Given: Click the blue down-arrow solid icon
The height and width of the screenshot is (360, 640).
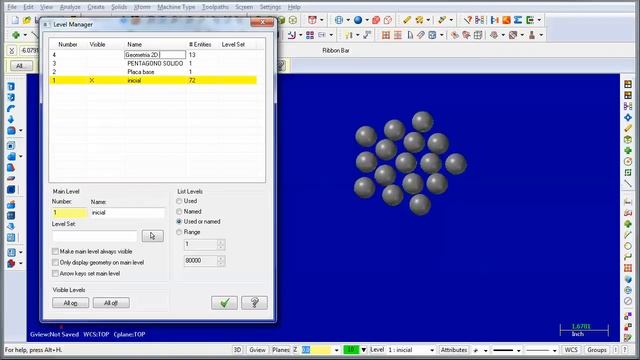Looking at the screenshot, I should pyautogui.click(x=11, y=119).
